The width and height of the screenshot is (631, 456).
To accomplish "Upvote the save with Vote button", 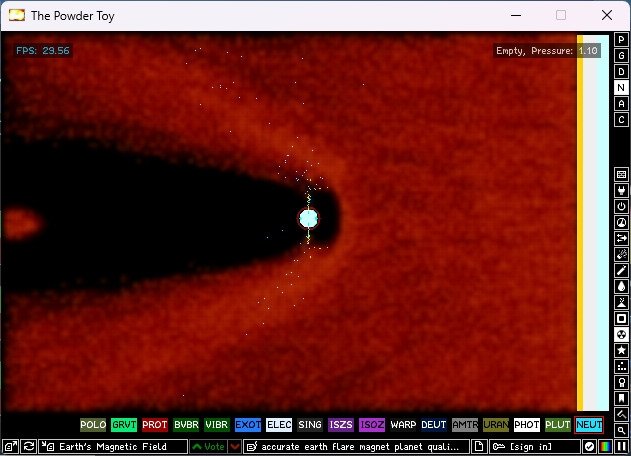I will click(208, 446).
